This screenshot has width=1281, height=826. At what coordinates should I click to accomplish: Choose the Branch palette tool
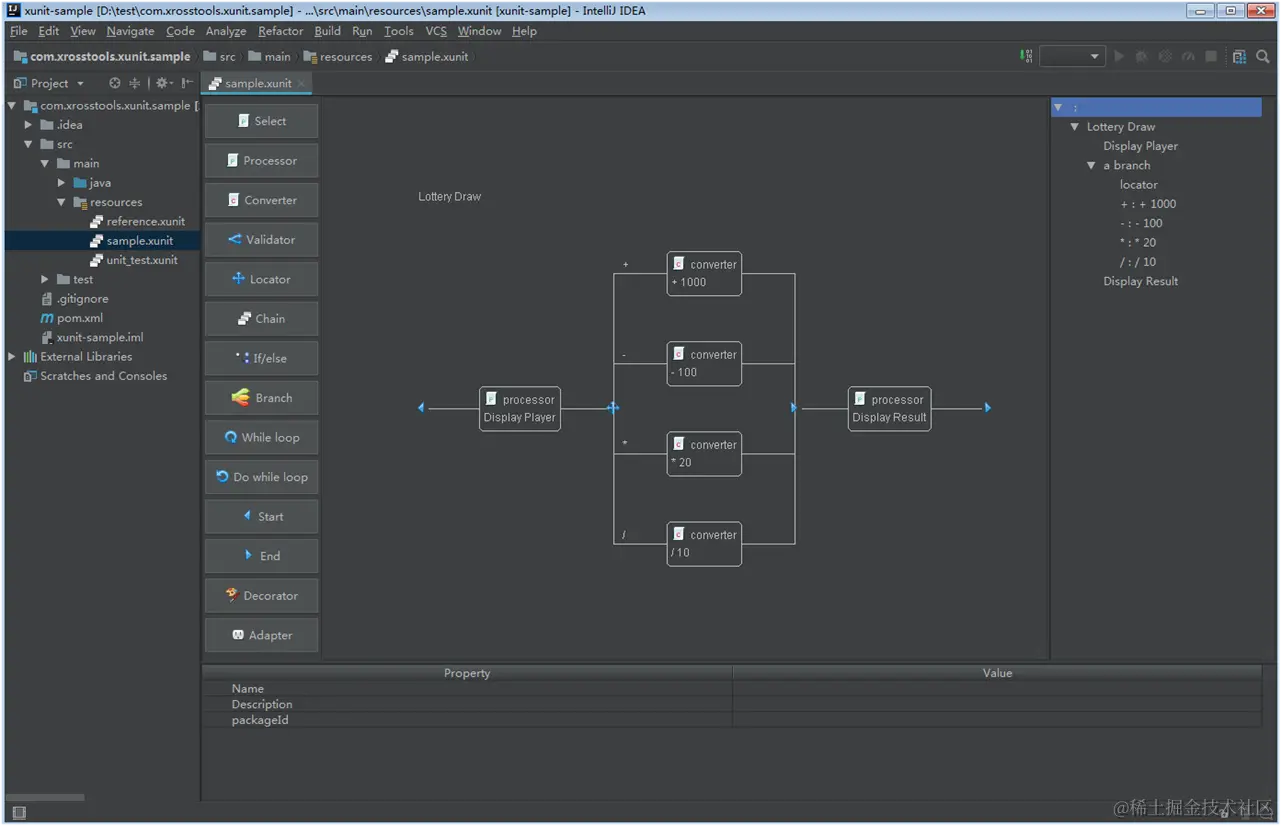[261, 398]
